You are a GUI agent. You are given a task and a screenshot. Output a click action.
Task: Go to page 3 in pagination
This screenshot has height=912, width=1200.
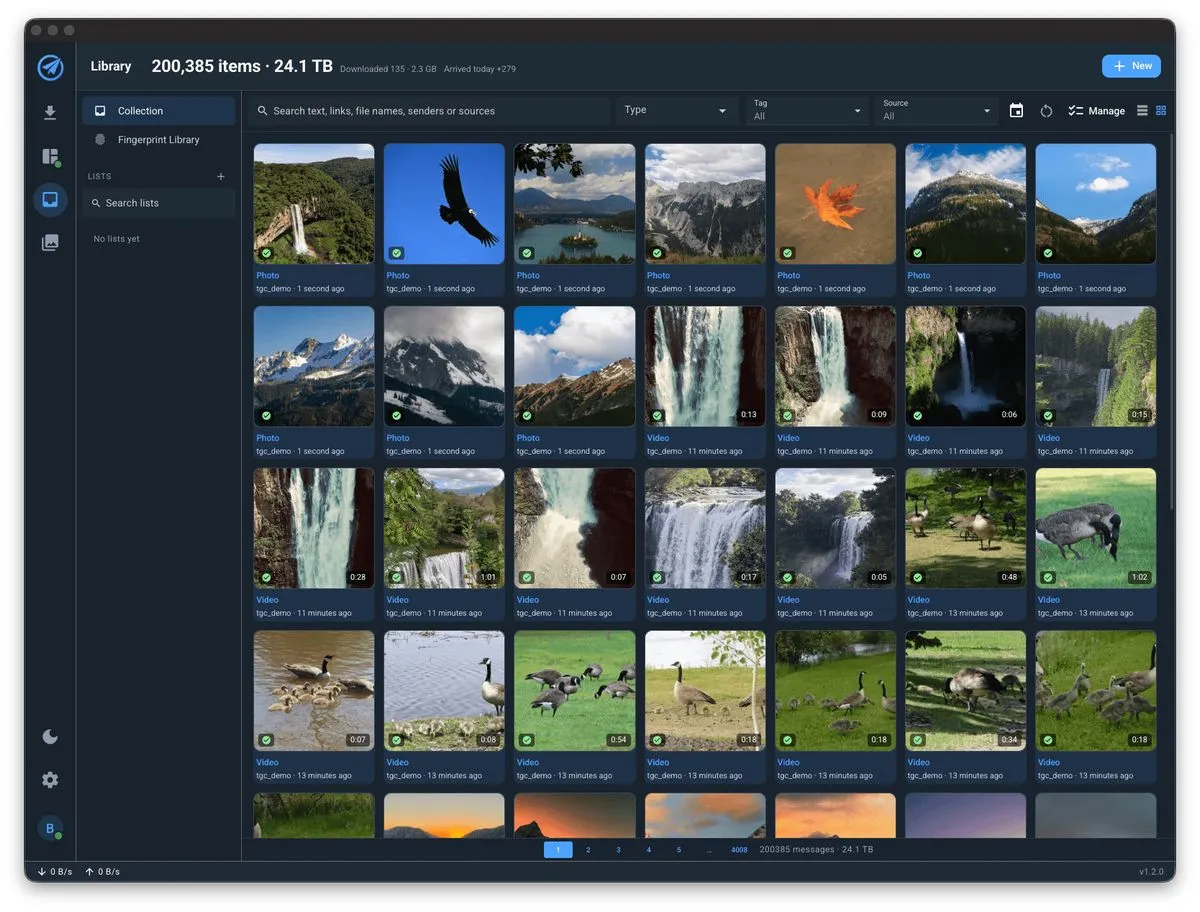[x=618, y=850]
